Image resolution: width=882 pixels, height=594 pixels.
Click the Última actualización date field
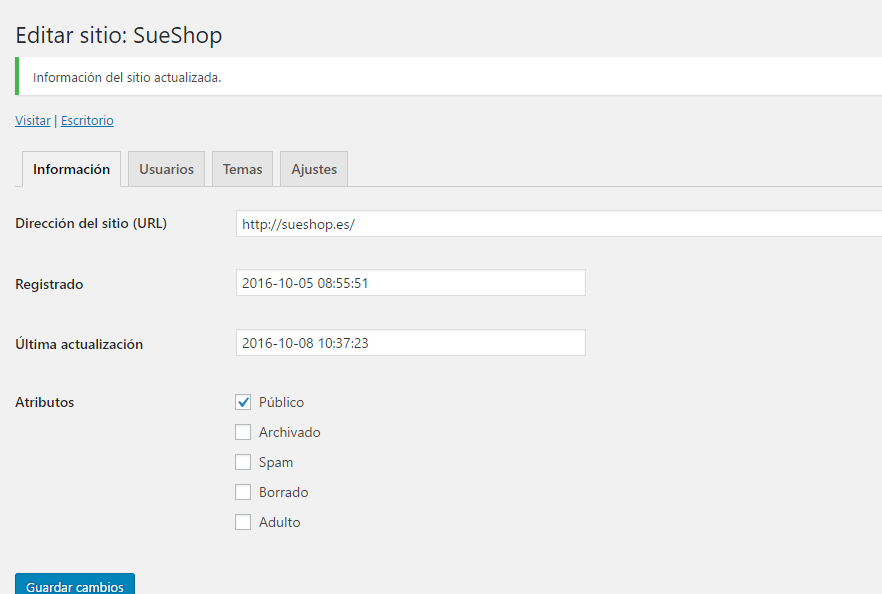click(411, 343)
